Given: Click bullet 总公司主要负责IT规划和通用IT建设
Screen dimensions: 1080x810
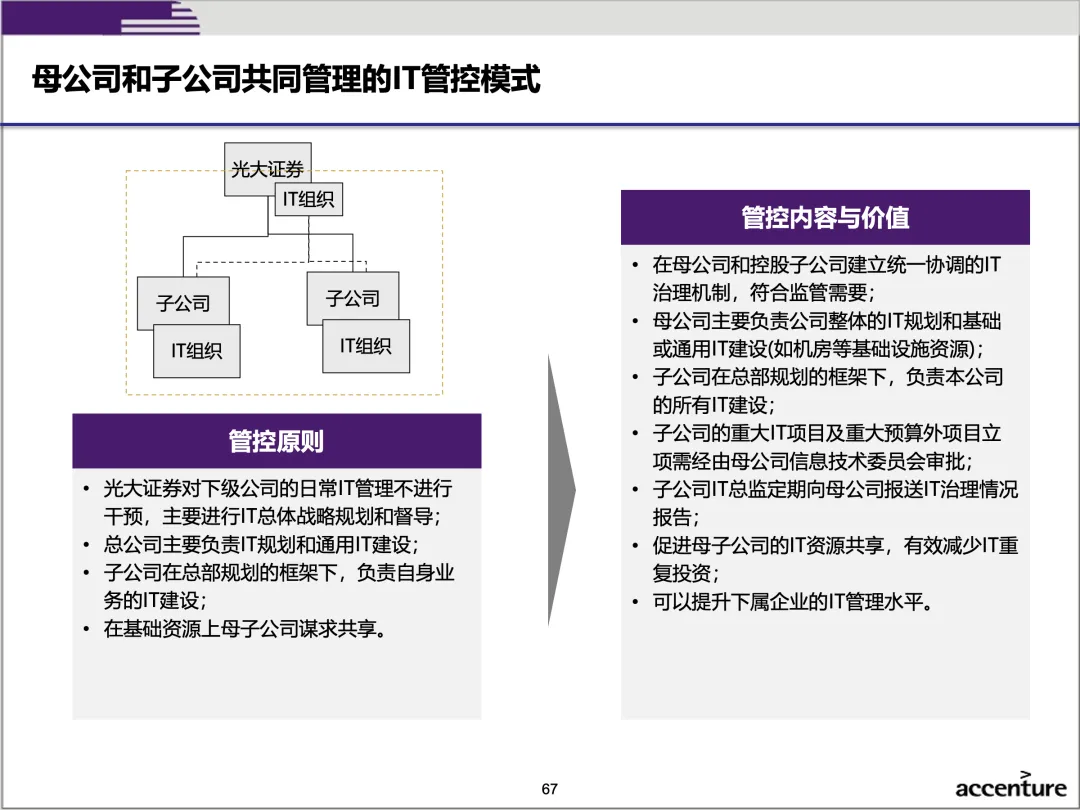Looking at the screenshot, I should click(x=262, y=544).
